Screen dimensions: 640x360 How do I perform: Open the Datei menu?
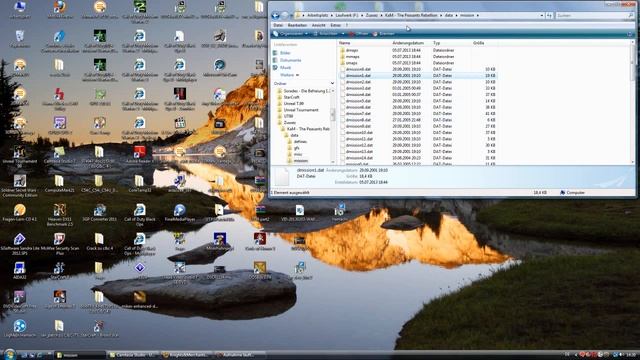(278, 25)
